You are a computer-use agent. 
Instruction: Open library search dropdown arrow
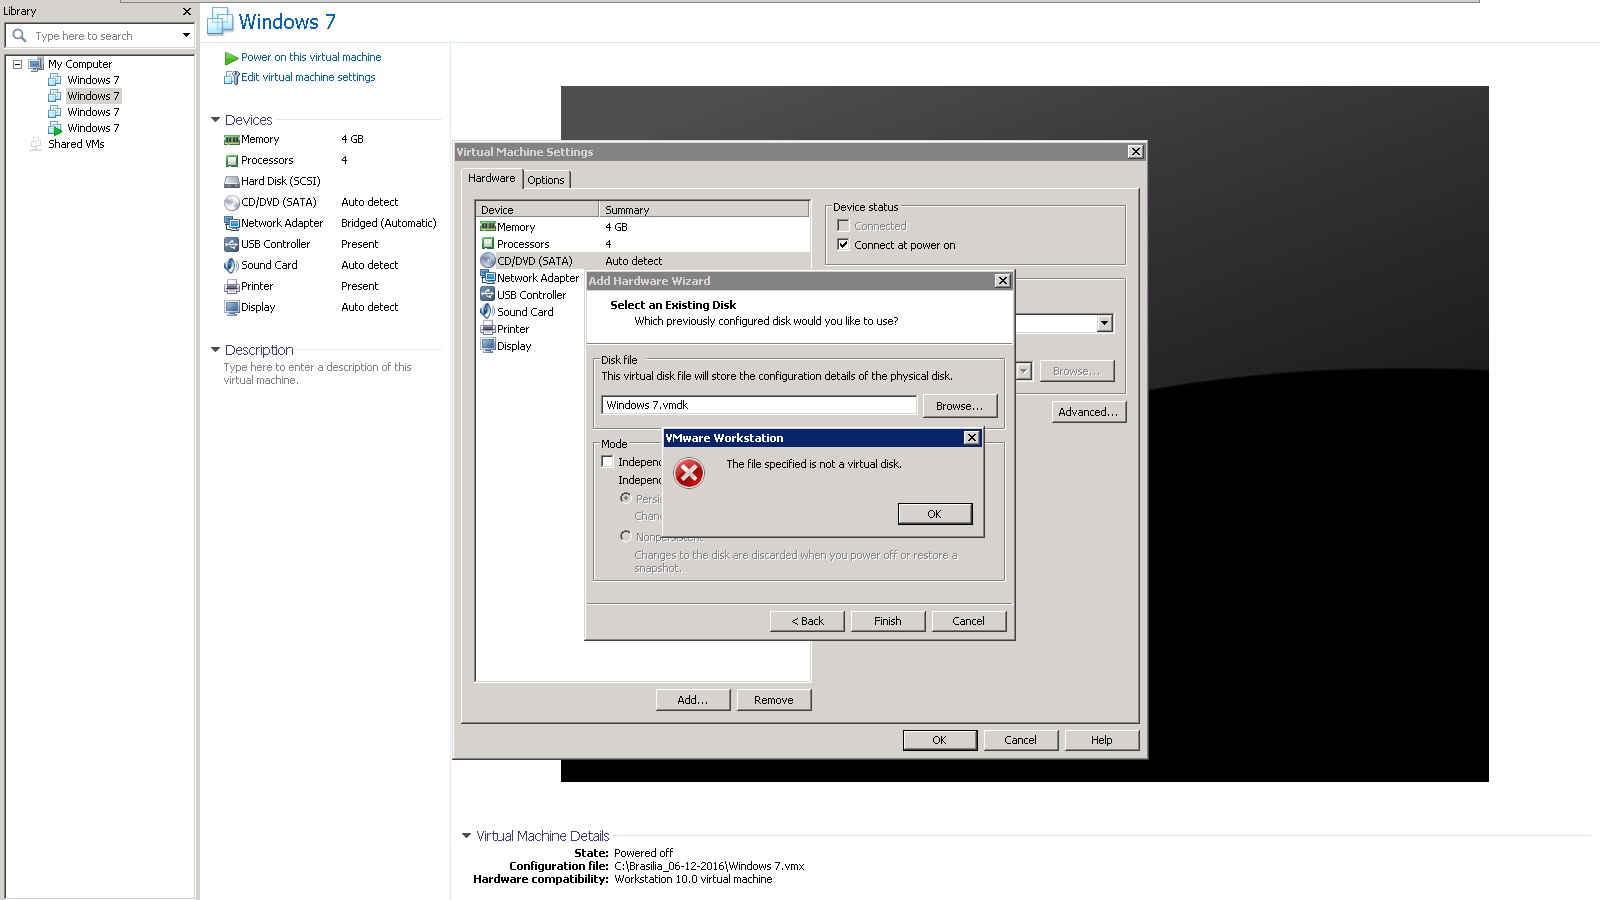186,36
